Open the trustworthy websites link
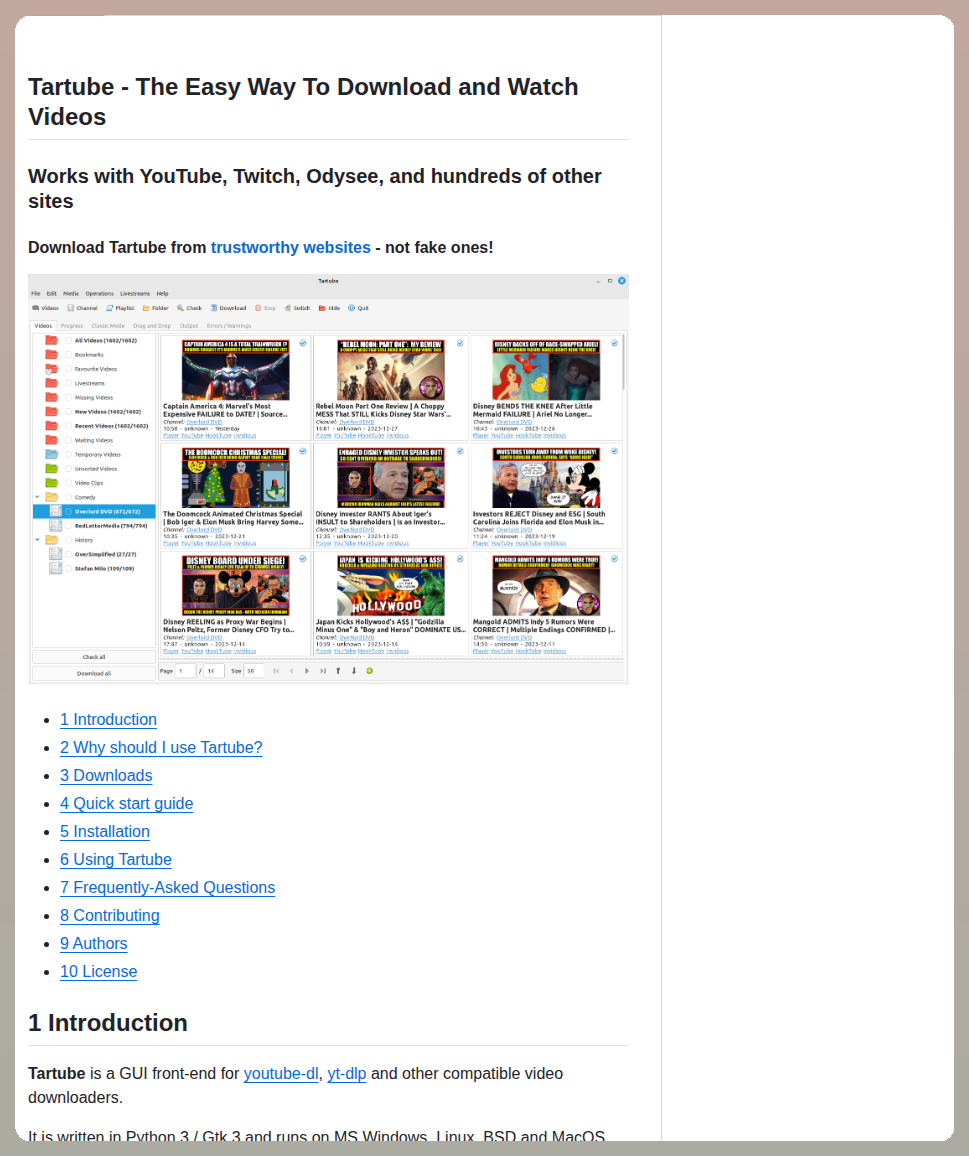 [x=291, y=248]
